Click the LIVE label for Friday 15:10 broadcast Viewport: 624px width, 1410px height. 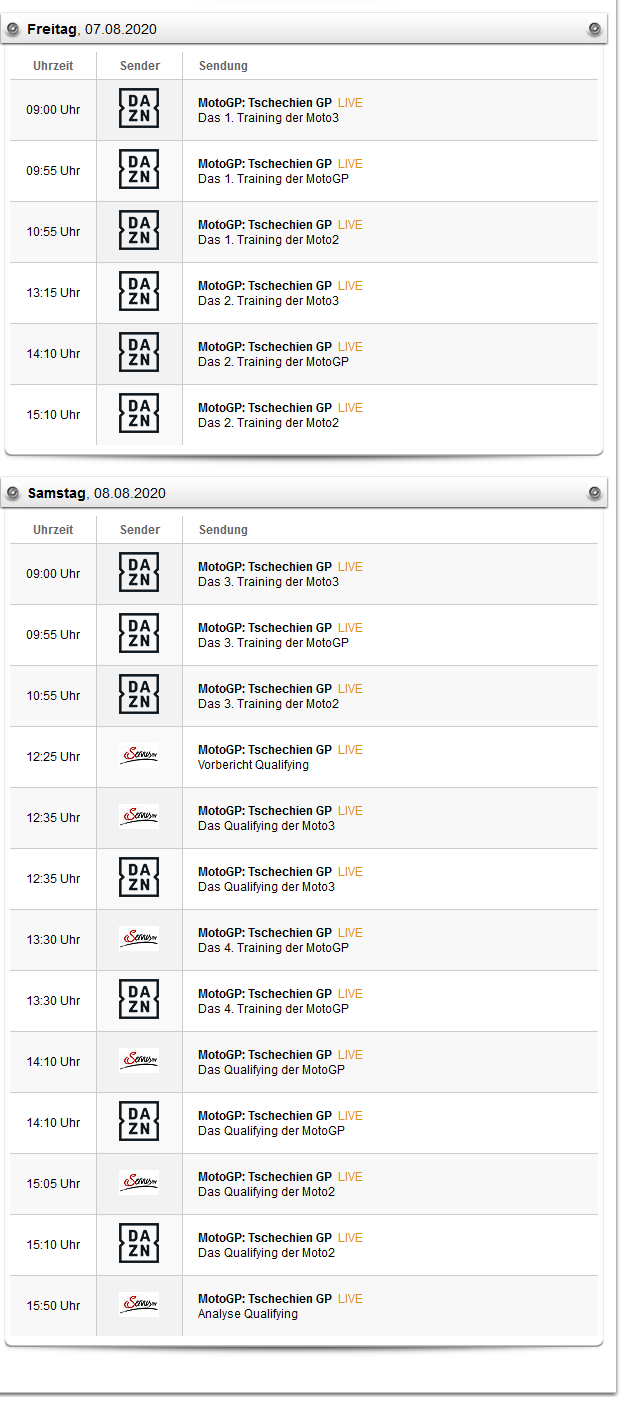coord(350,408)
